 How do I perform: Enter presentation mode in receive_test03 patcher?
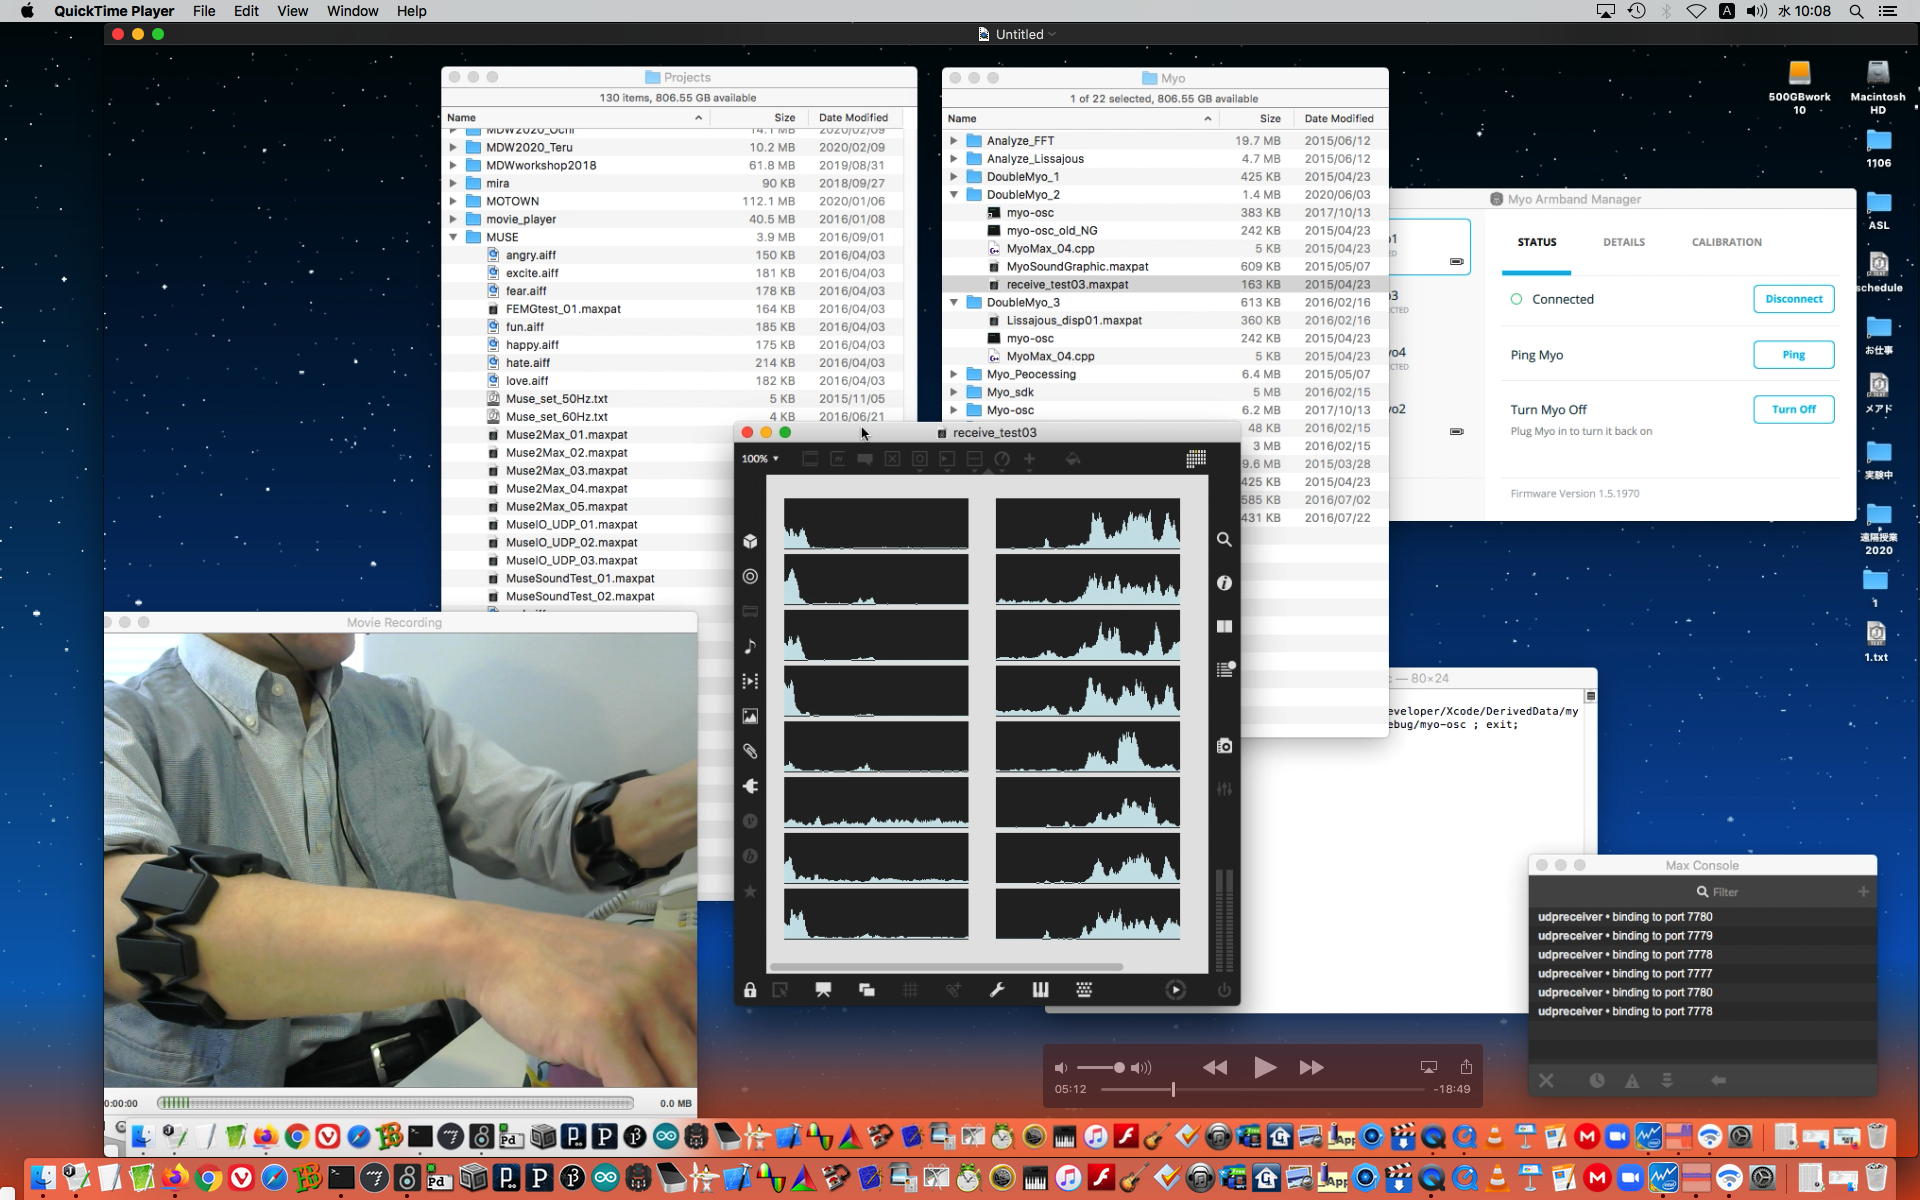point(823,990)
